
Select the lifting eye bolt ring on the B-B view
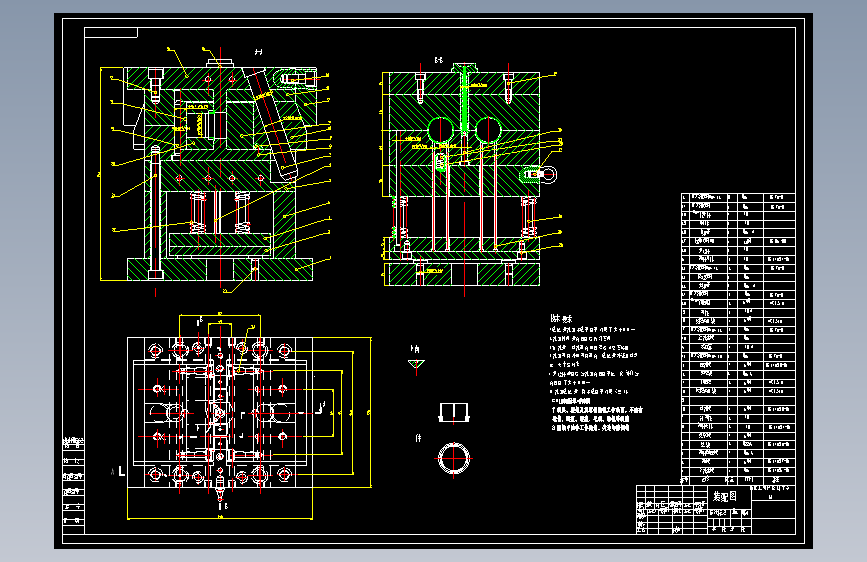[x=549, y=174]
